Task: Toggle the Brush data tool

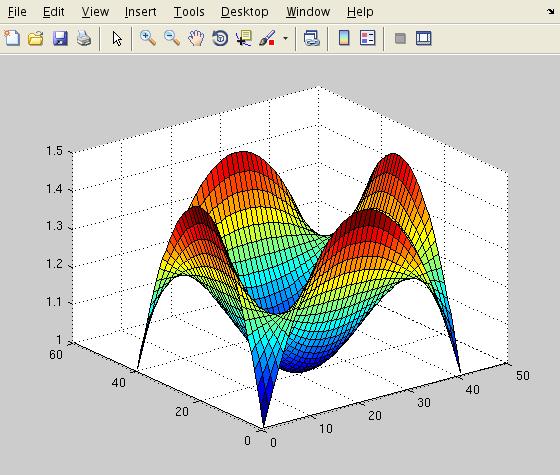Action: pyautogui.click(x=268, y=38)
